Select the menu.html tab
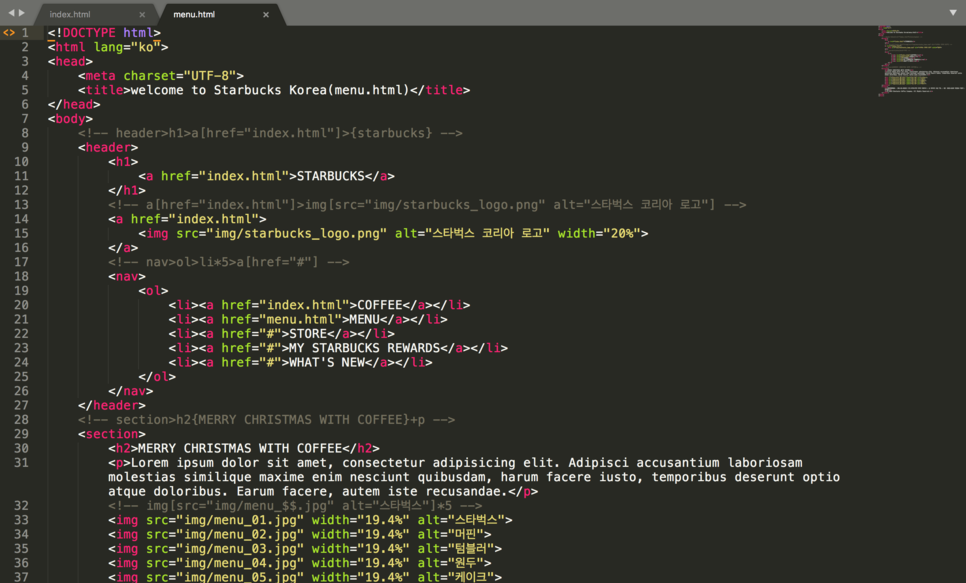Image resolution: width=966 pixels, height=583 pixels. coord(194,14)
